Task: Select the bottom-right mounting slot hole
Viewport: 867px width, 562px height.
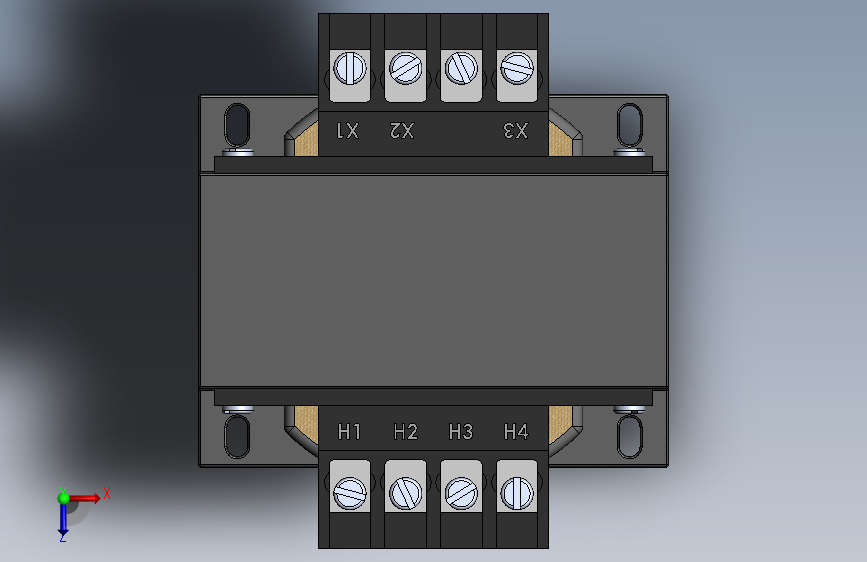Action: coord(629,436)
